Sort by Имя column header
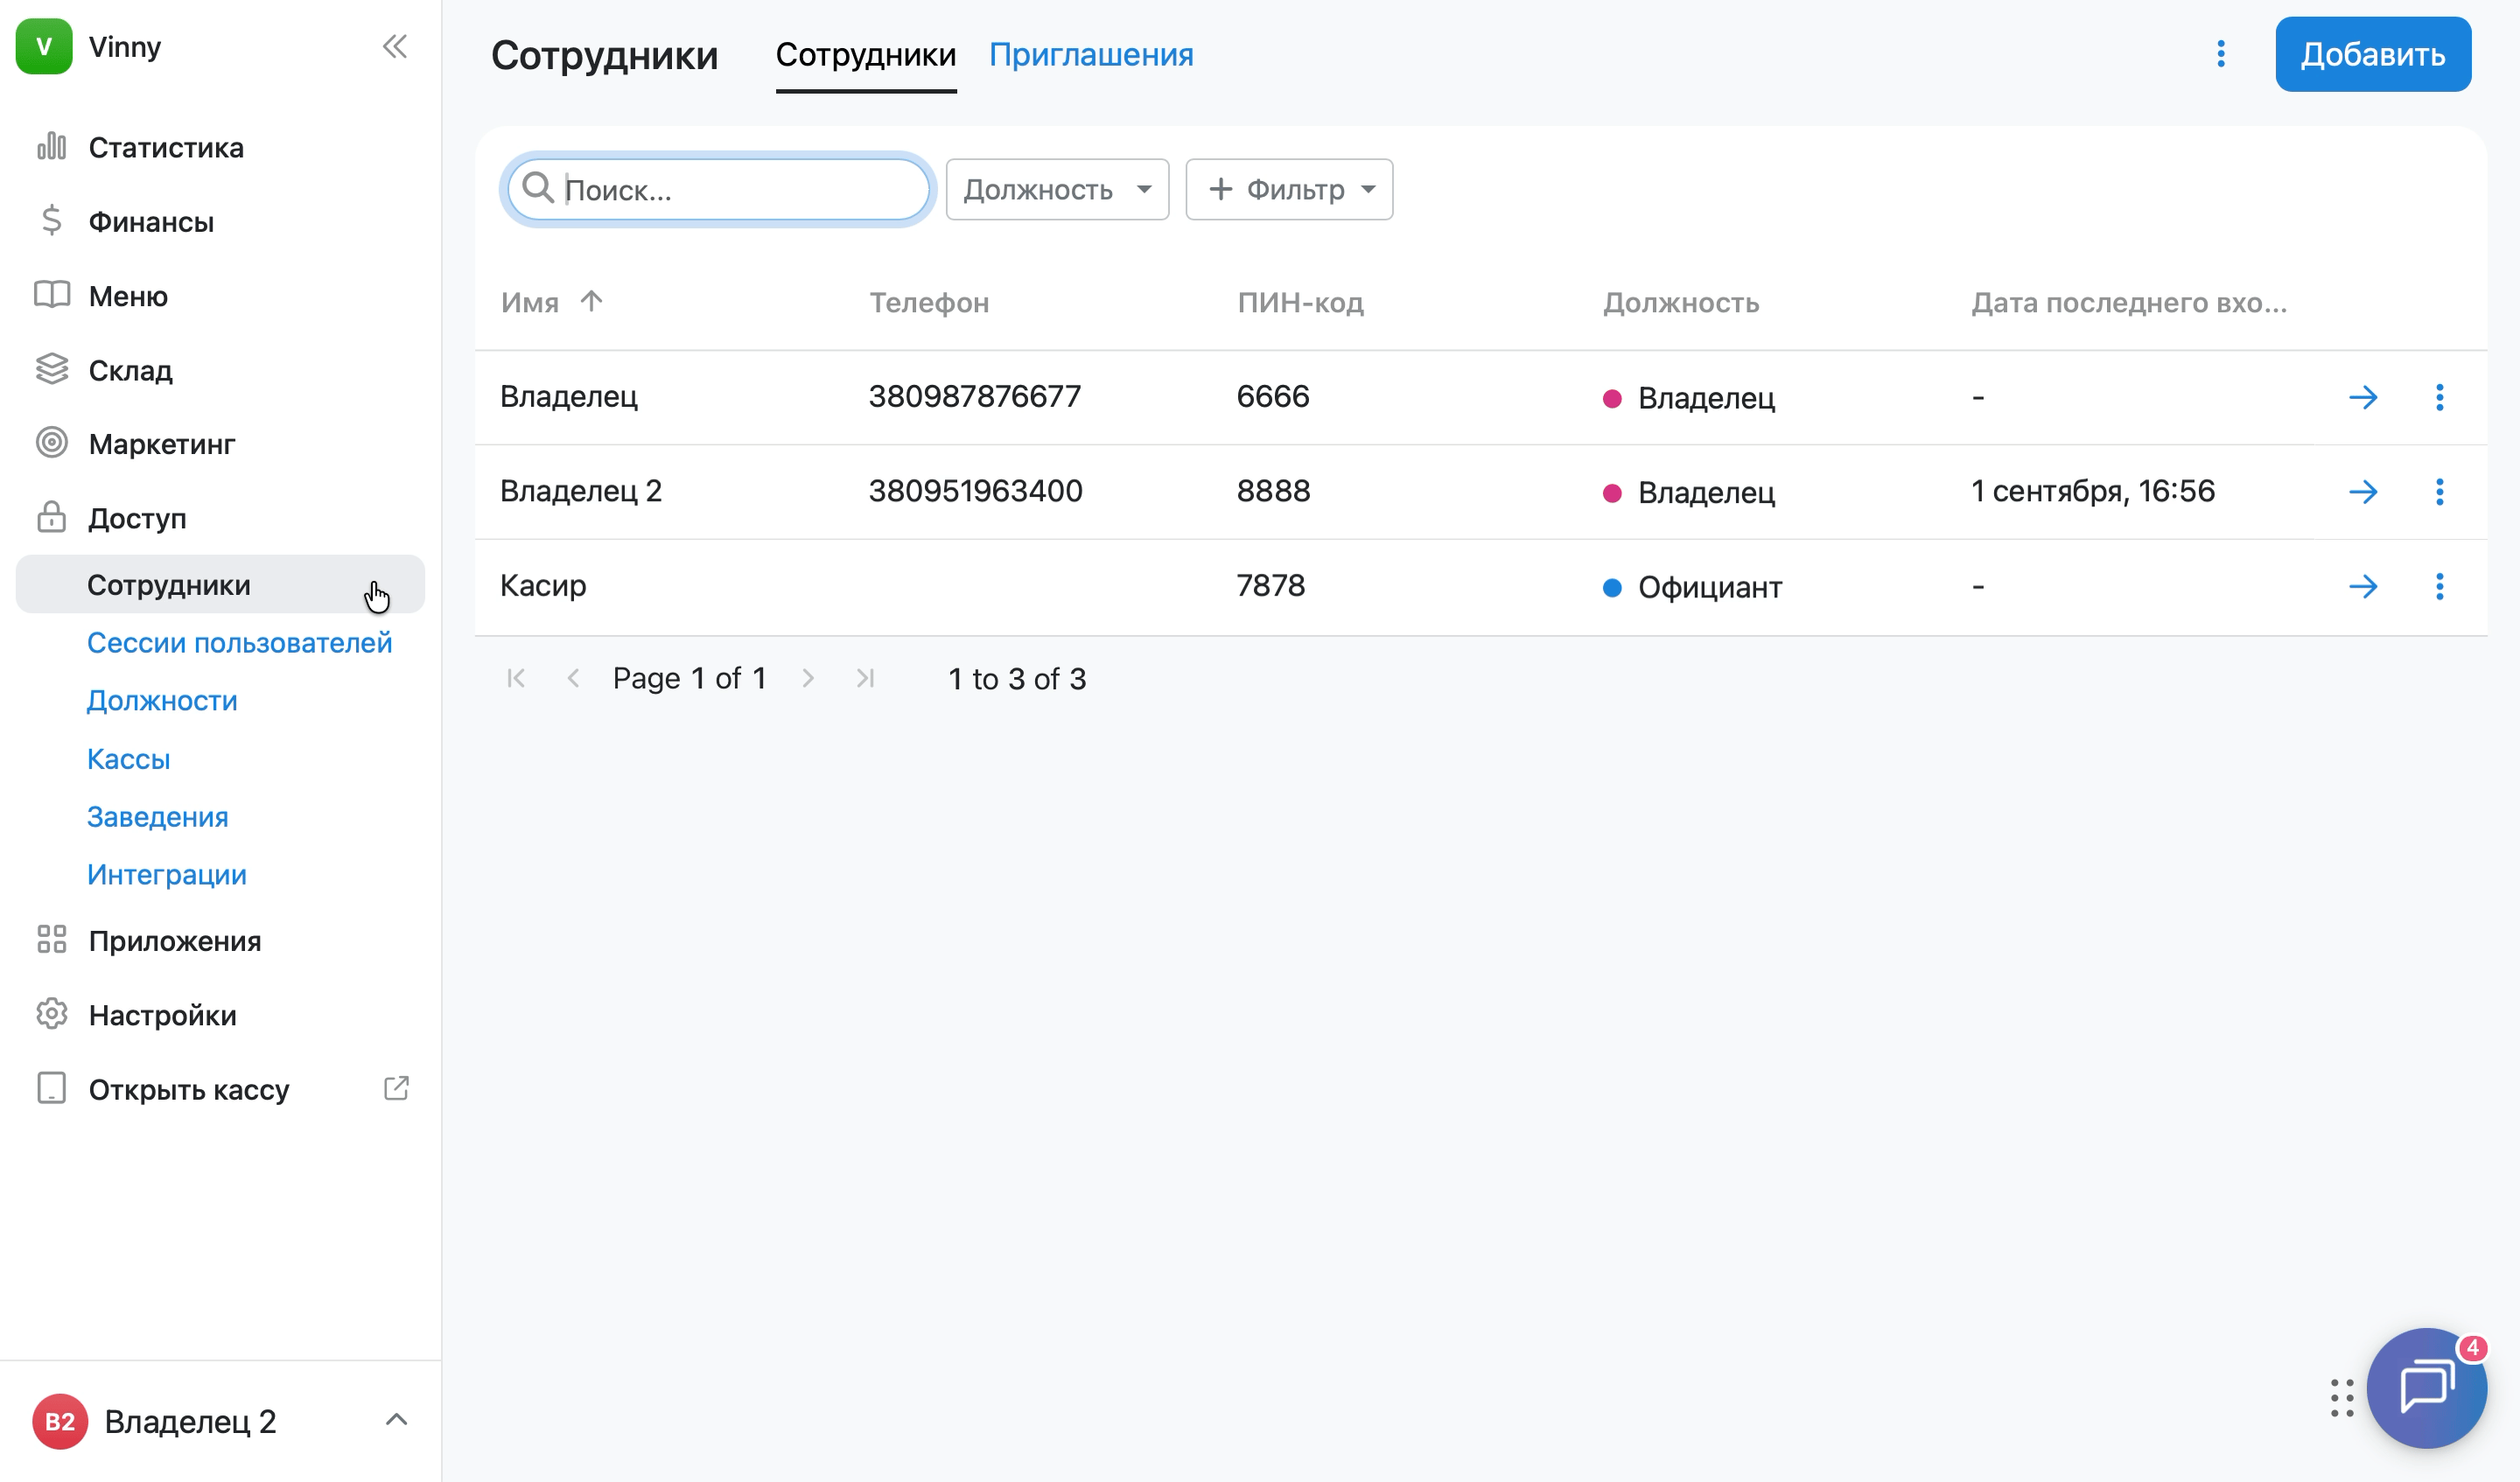 pos(551,302)
